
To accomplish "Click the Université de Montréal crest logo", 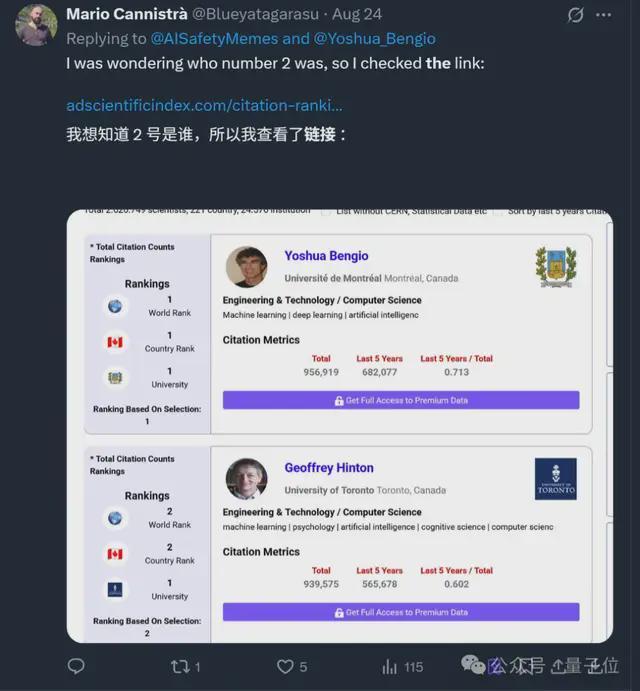I will click(x=556, y=267).
